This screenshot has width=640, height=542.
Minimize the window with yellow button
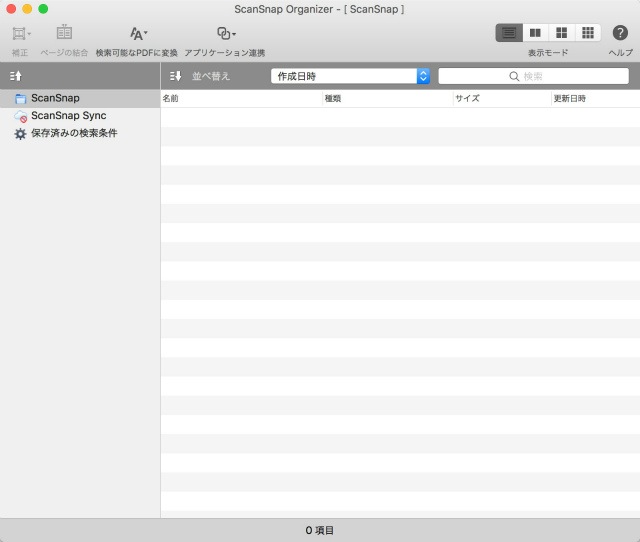point(27,9)
